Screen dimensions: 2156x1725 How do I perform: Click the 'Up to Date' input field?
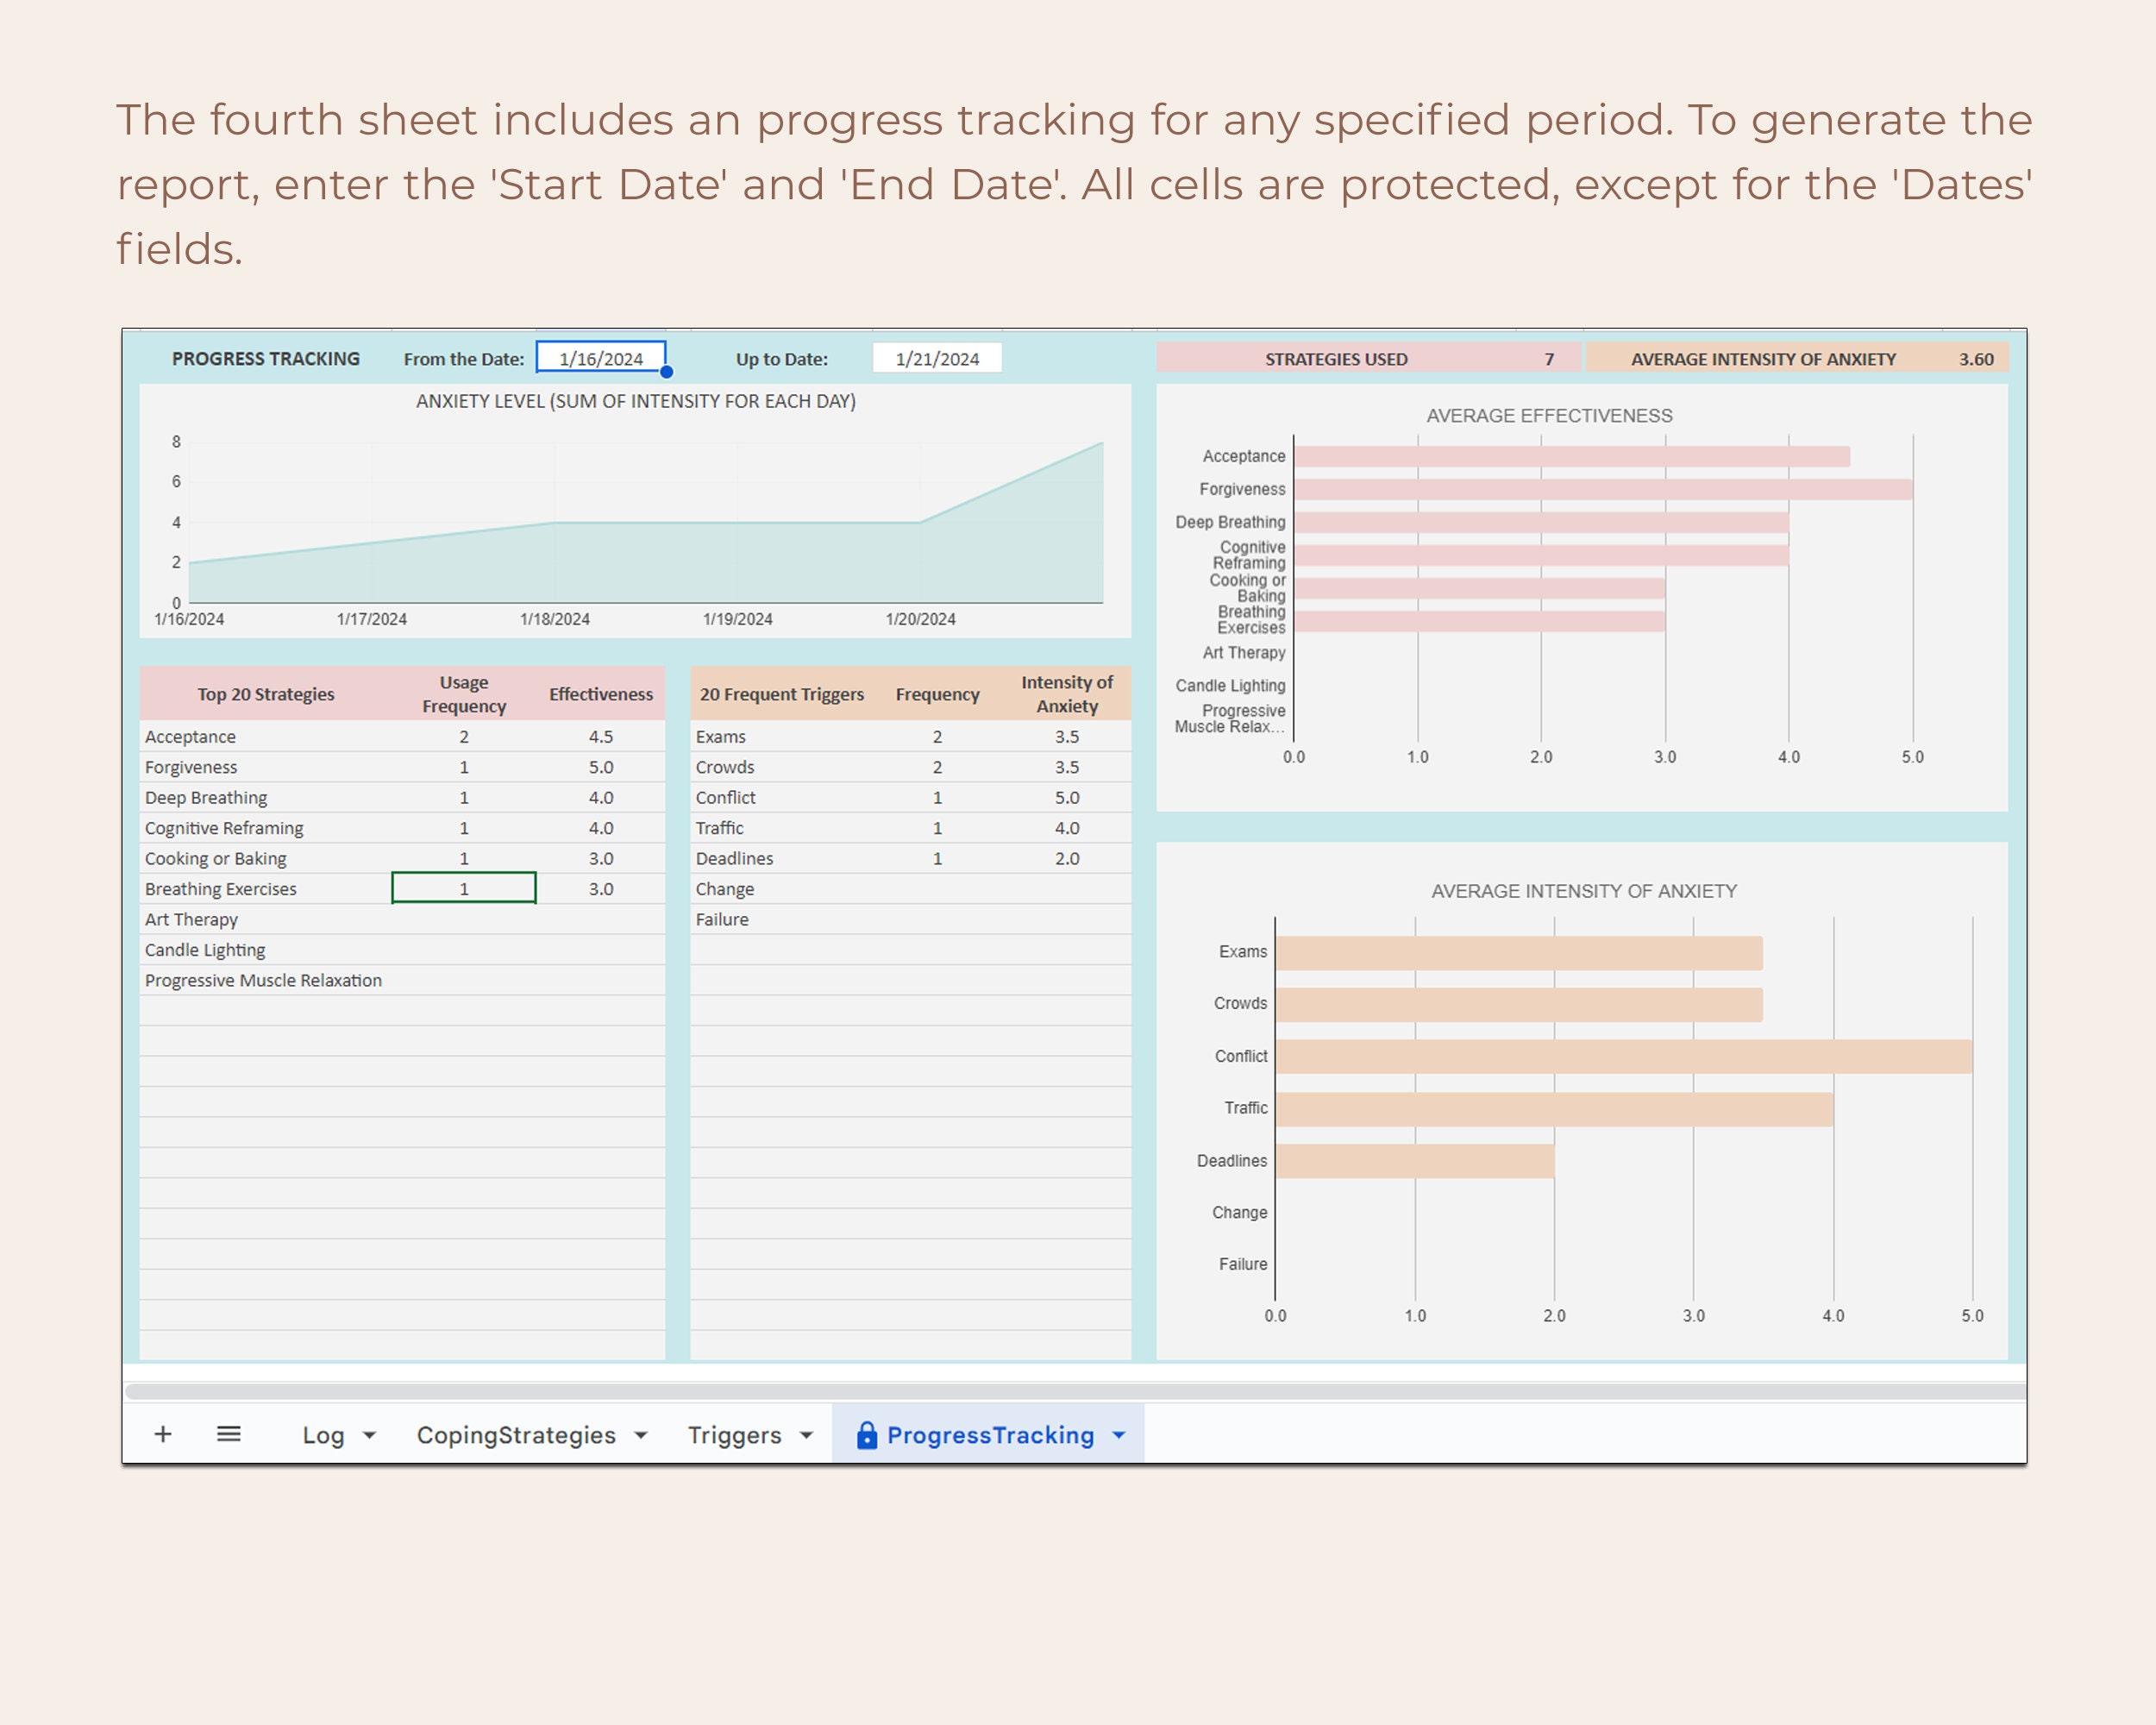tap(936, 357)
